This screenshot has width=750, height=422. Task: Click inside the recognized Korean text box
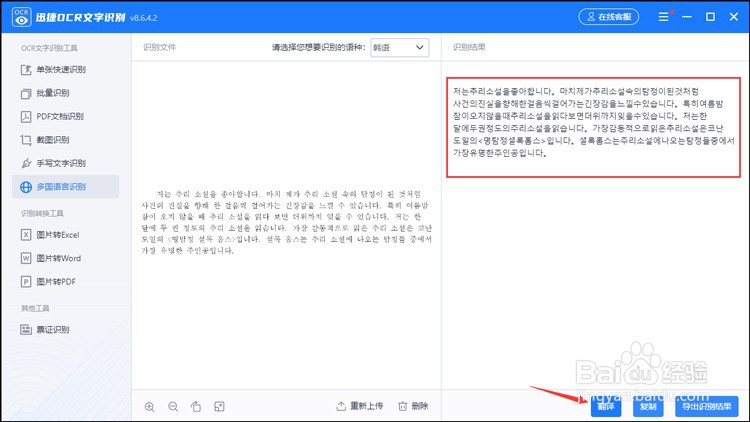[x=593, y=127]
